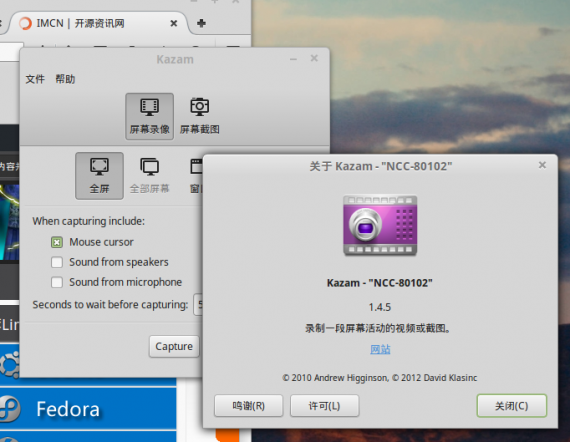Enable Sound from microphone checkbox
This screenshot has height=442, width=570.
point(57,282)
